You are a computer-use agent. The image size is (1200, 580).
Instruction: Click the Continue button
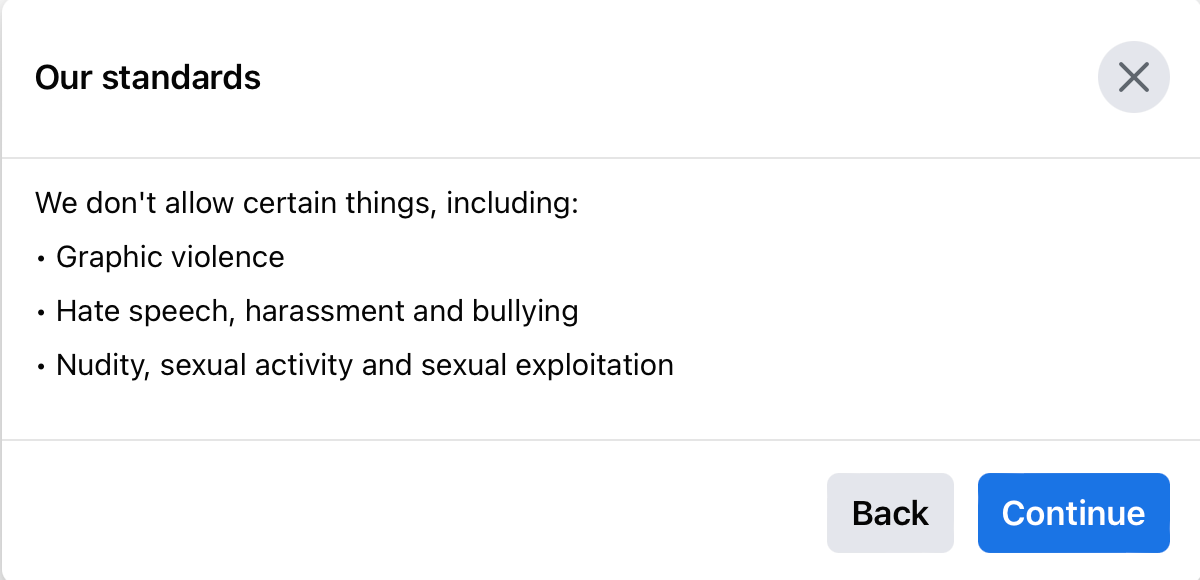1073,513
